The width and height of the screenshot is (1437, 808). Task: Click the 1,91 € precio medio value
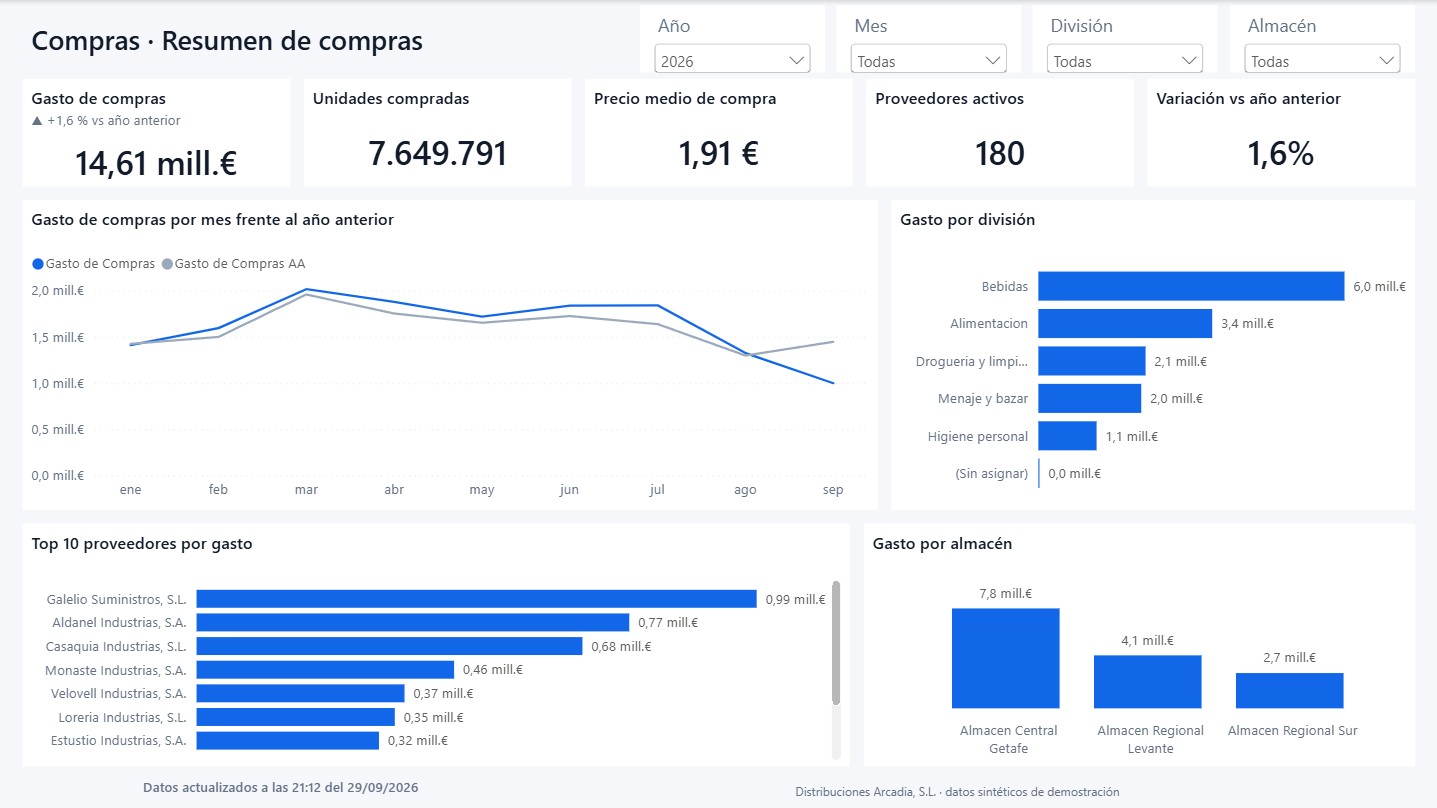pyautogui.click(x=718, y=154)
